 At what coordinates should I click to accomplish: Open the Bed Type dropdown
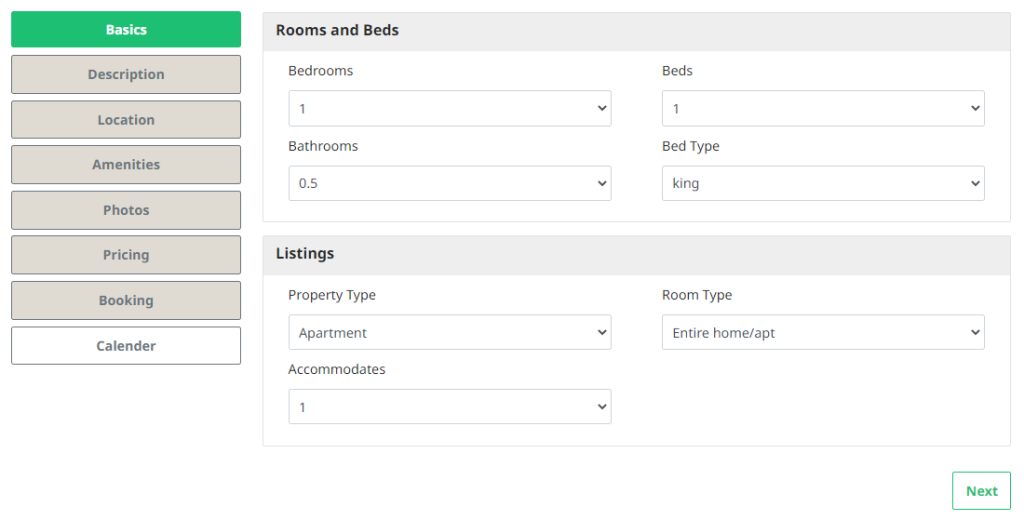click(822, 183)
